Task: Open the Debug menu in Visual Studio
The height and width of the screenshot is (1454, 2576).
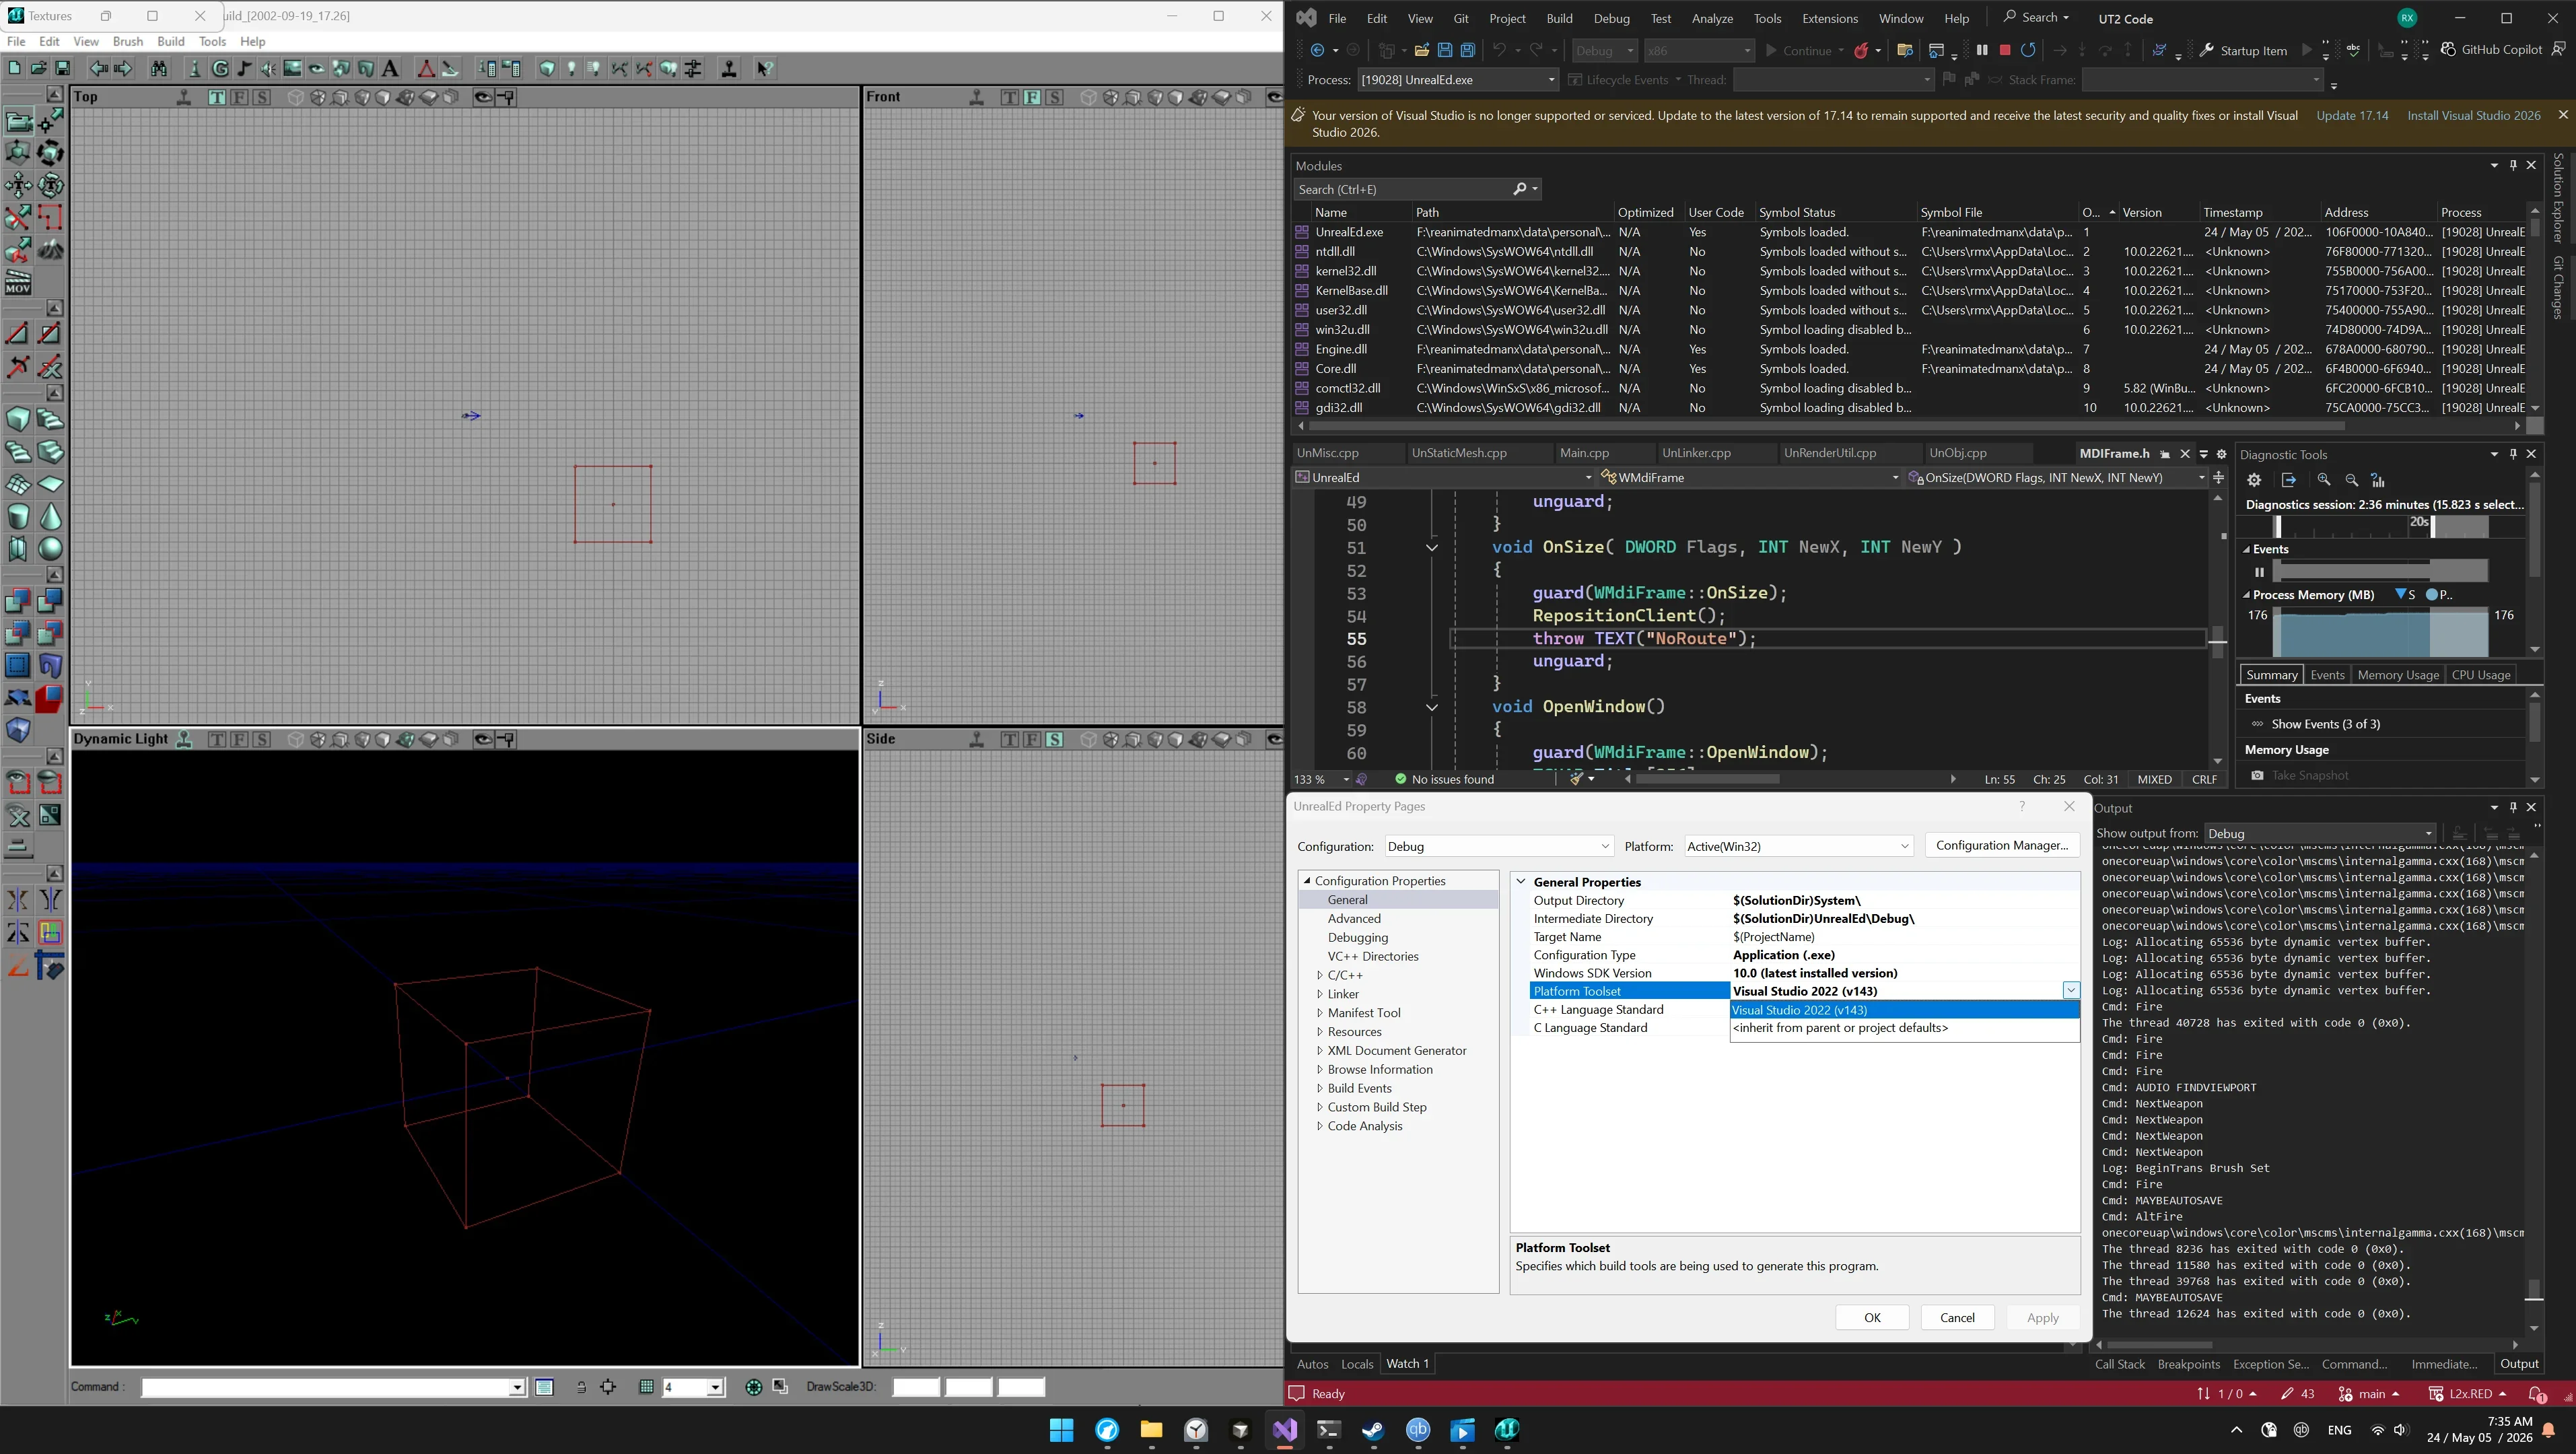Action: 1611,18
